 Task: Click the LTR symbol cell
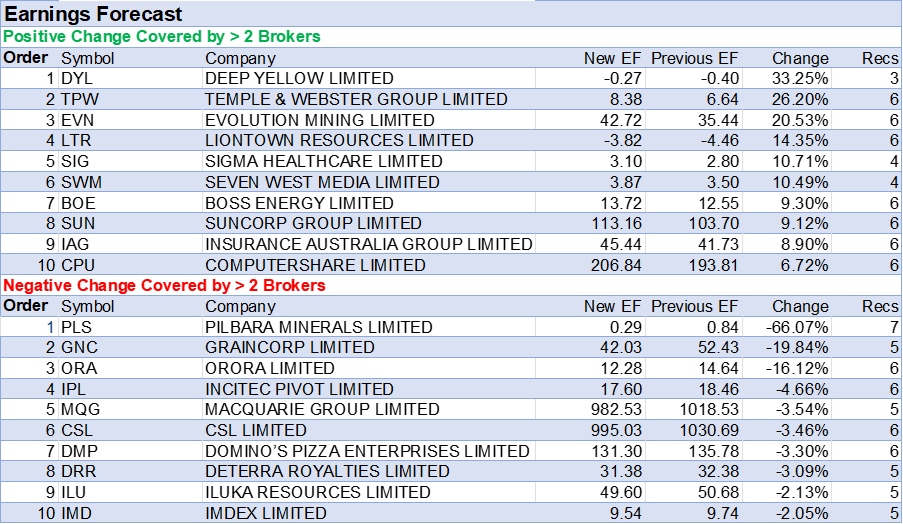pyautogui.click(x=76, y=140)
